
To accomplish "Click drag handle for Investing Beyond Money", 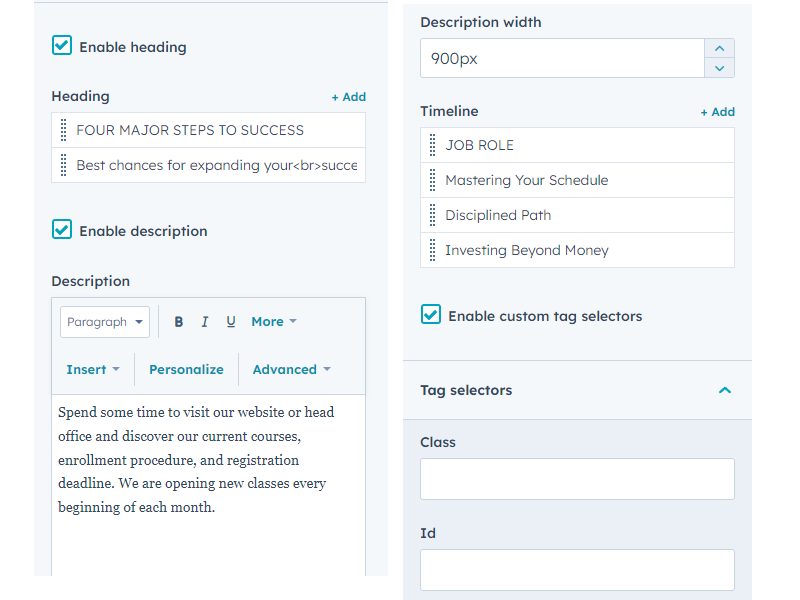I will (x=432, y=250).
